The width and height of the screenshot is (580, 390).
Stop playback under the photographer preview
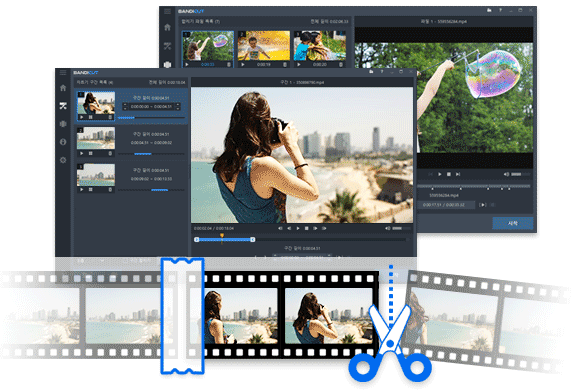point(307,229)
